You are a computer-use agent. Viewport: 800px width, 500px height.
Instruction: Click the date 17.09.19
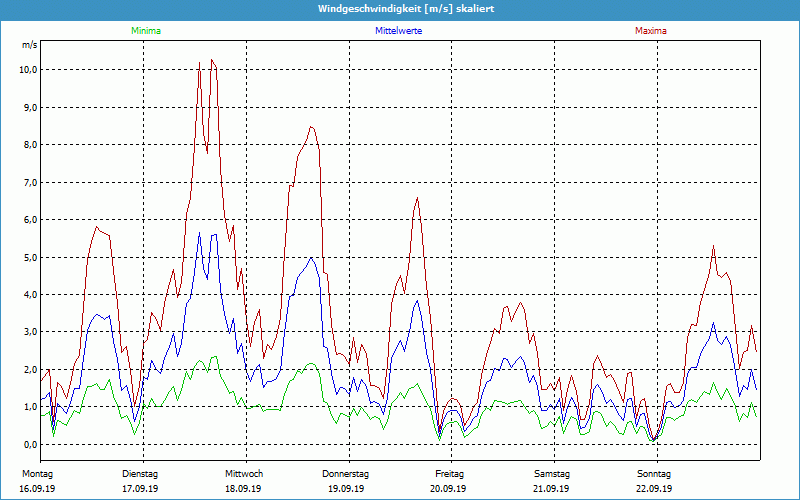[140, 489]
